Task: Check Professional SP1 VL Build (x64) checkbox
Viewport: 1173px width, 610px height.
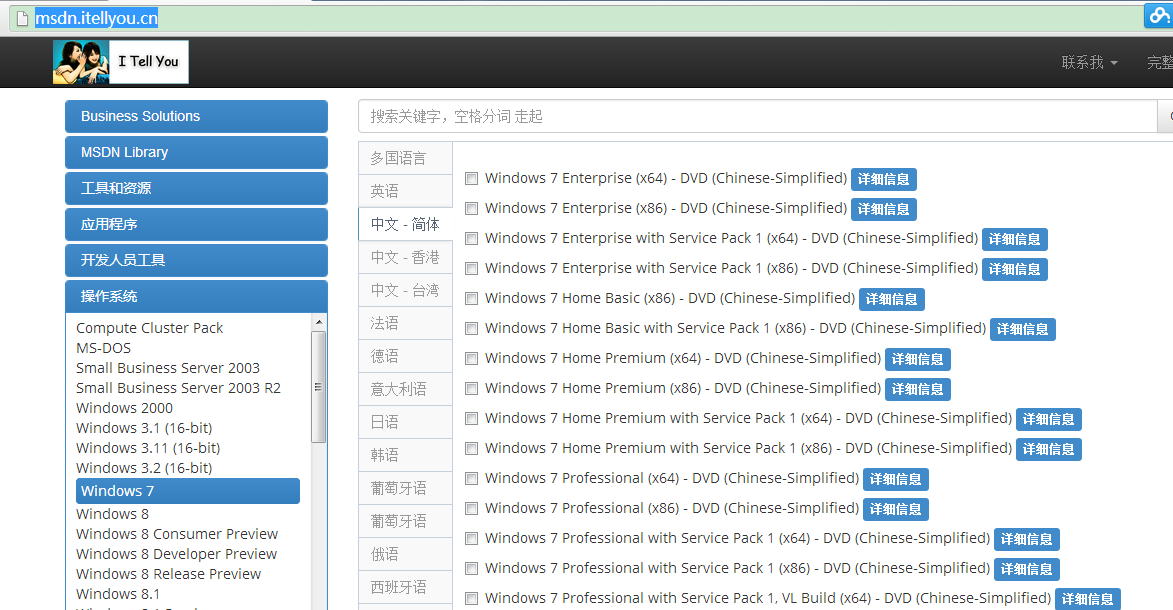Action: 471,598
